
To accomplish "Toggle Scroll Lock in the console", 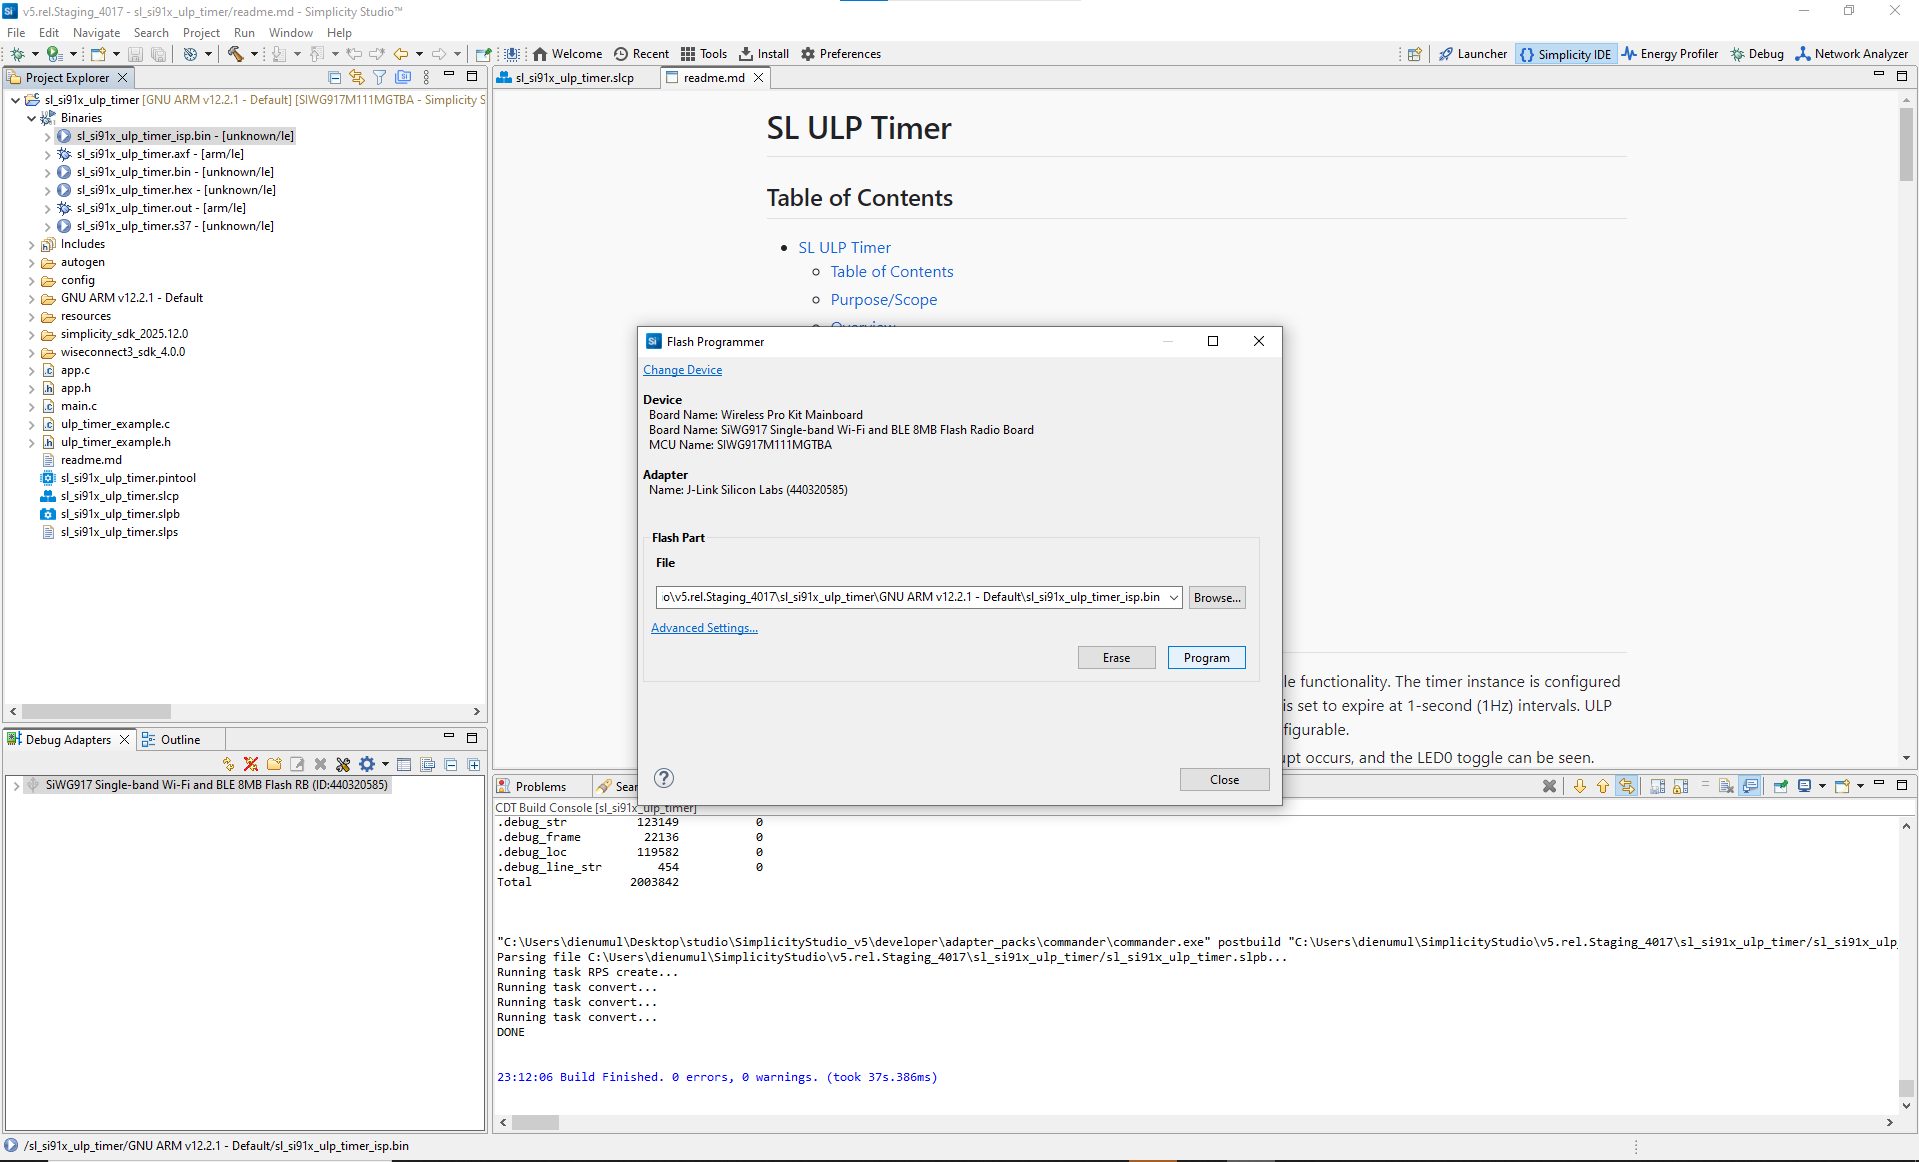I will [x=1679, y=786].
